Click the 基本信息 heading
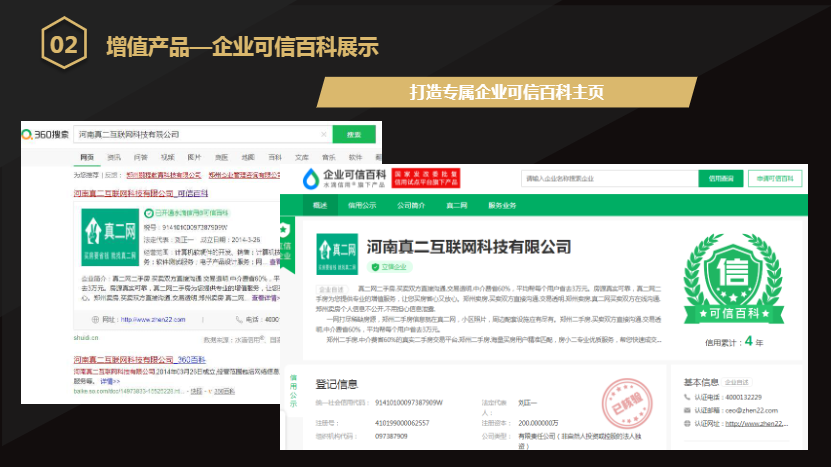The width and height of the screenshot is (831, 467). tap(701, 382)
